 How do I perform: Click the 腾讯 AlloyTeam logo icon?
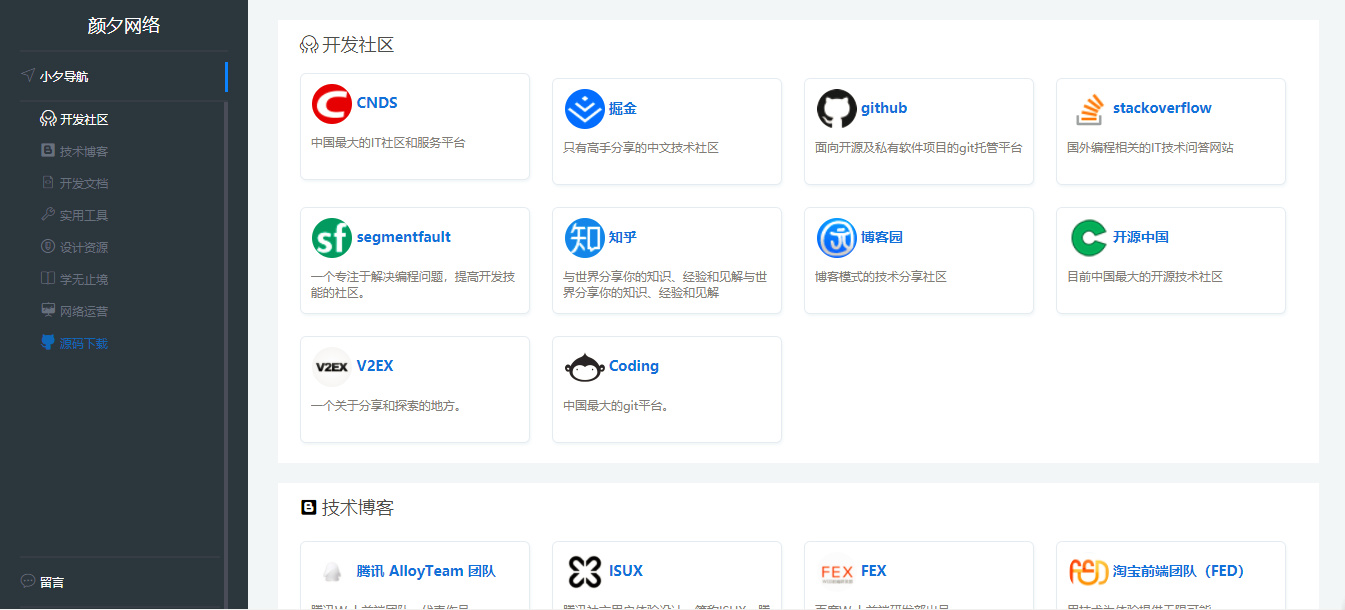click(x=331, y=572)
